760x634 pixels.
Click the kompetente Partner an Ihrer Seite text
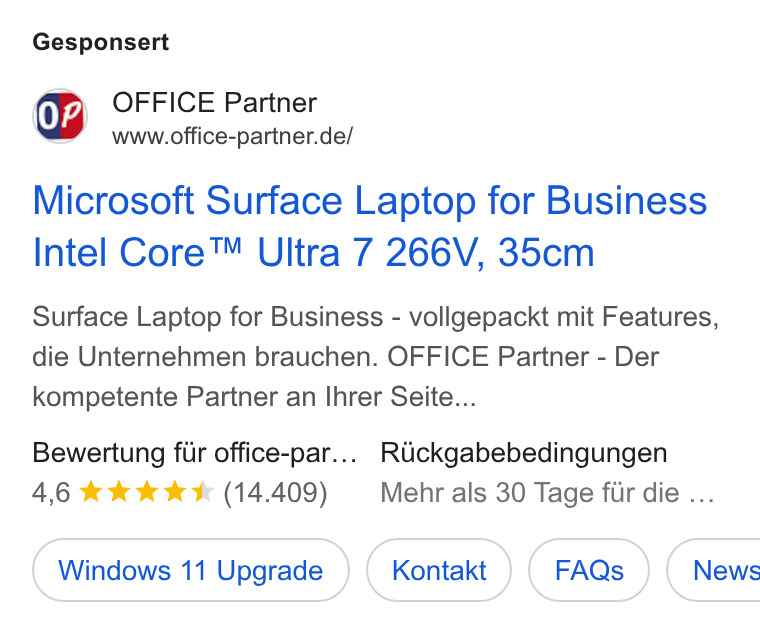pos(254,397)
